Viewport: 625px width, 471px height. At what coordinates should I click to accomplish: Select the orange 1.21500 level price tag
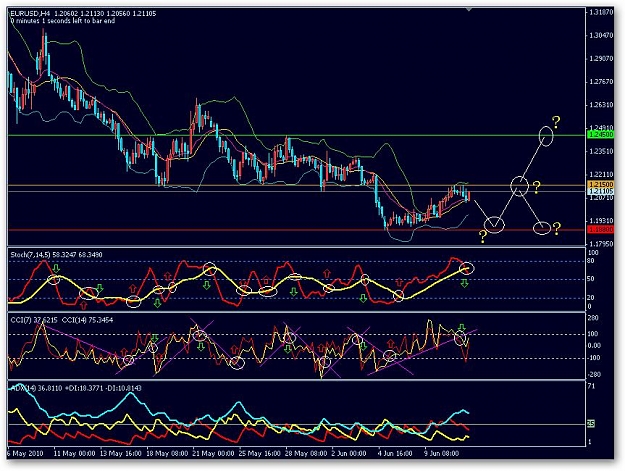[x=601, y=185]
